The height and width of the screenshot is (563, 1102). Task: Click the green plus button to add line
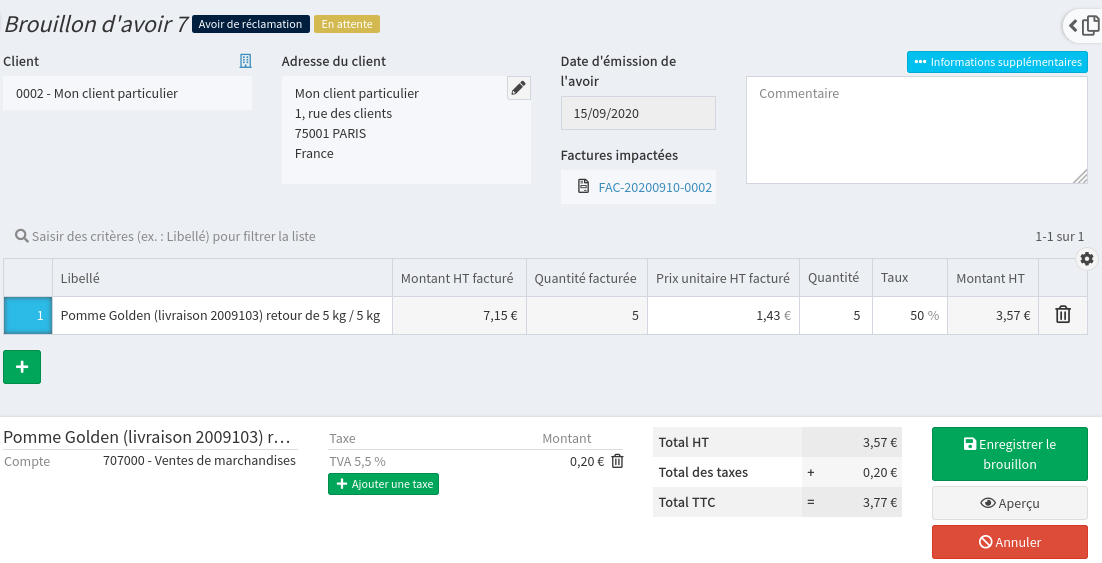tap(22, 367)
